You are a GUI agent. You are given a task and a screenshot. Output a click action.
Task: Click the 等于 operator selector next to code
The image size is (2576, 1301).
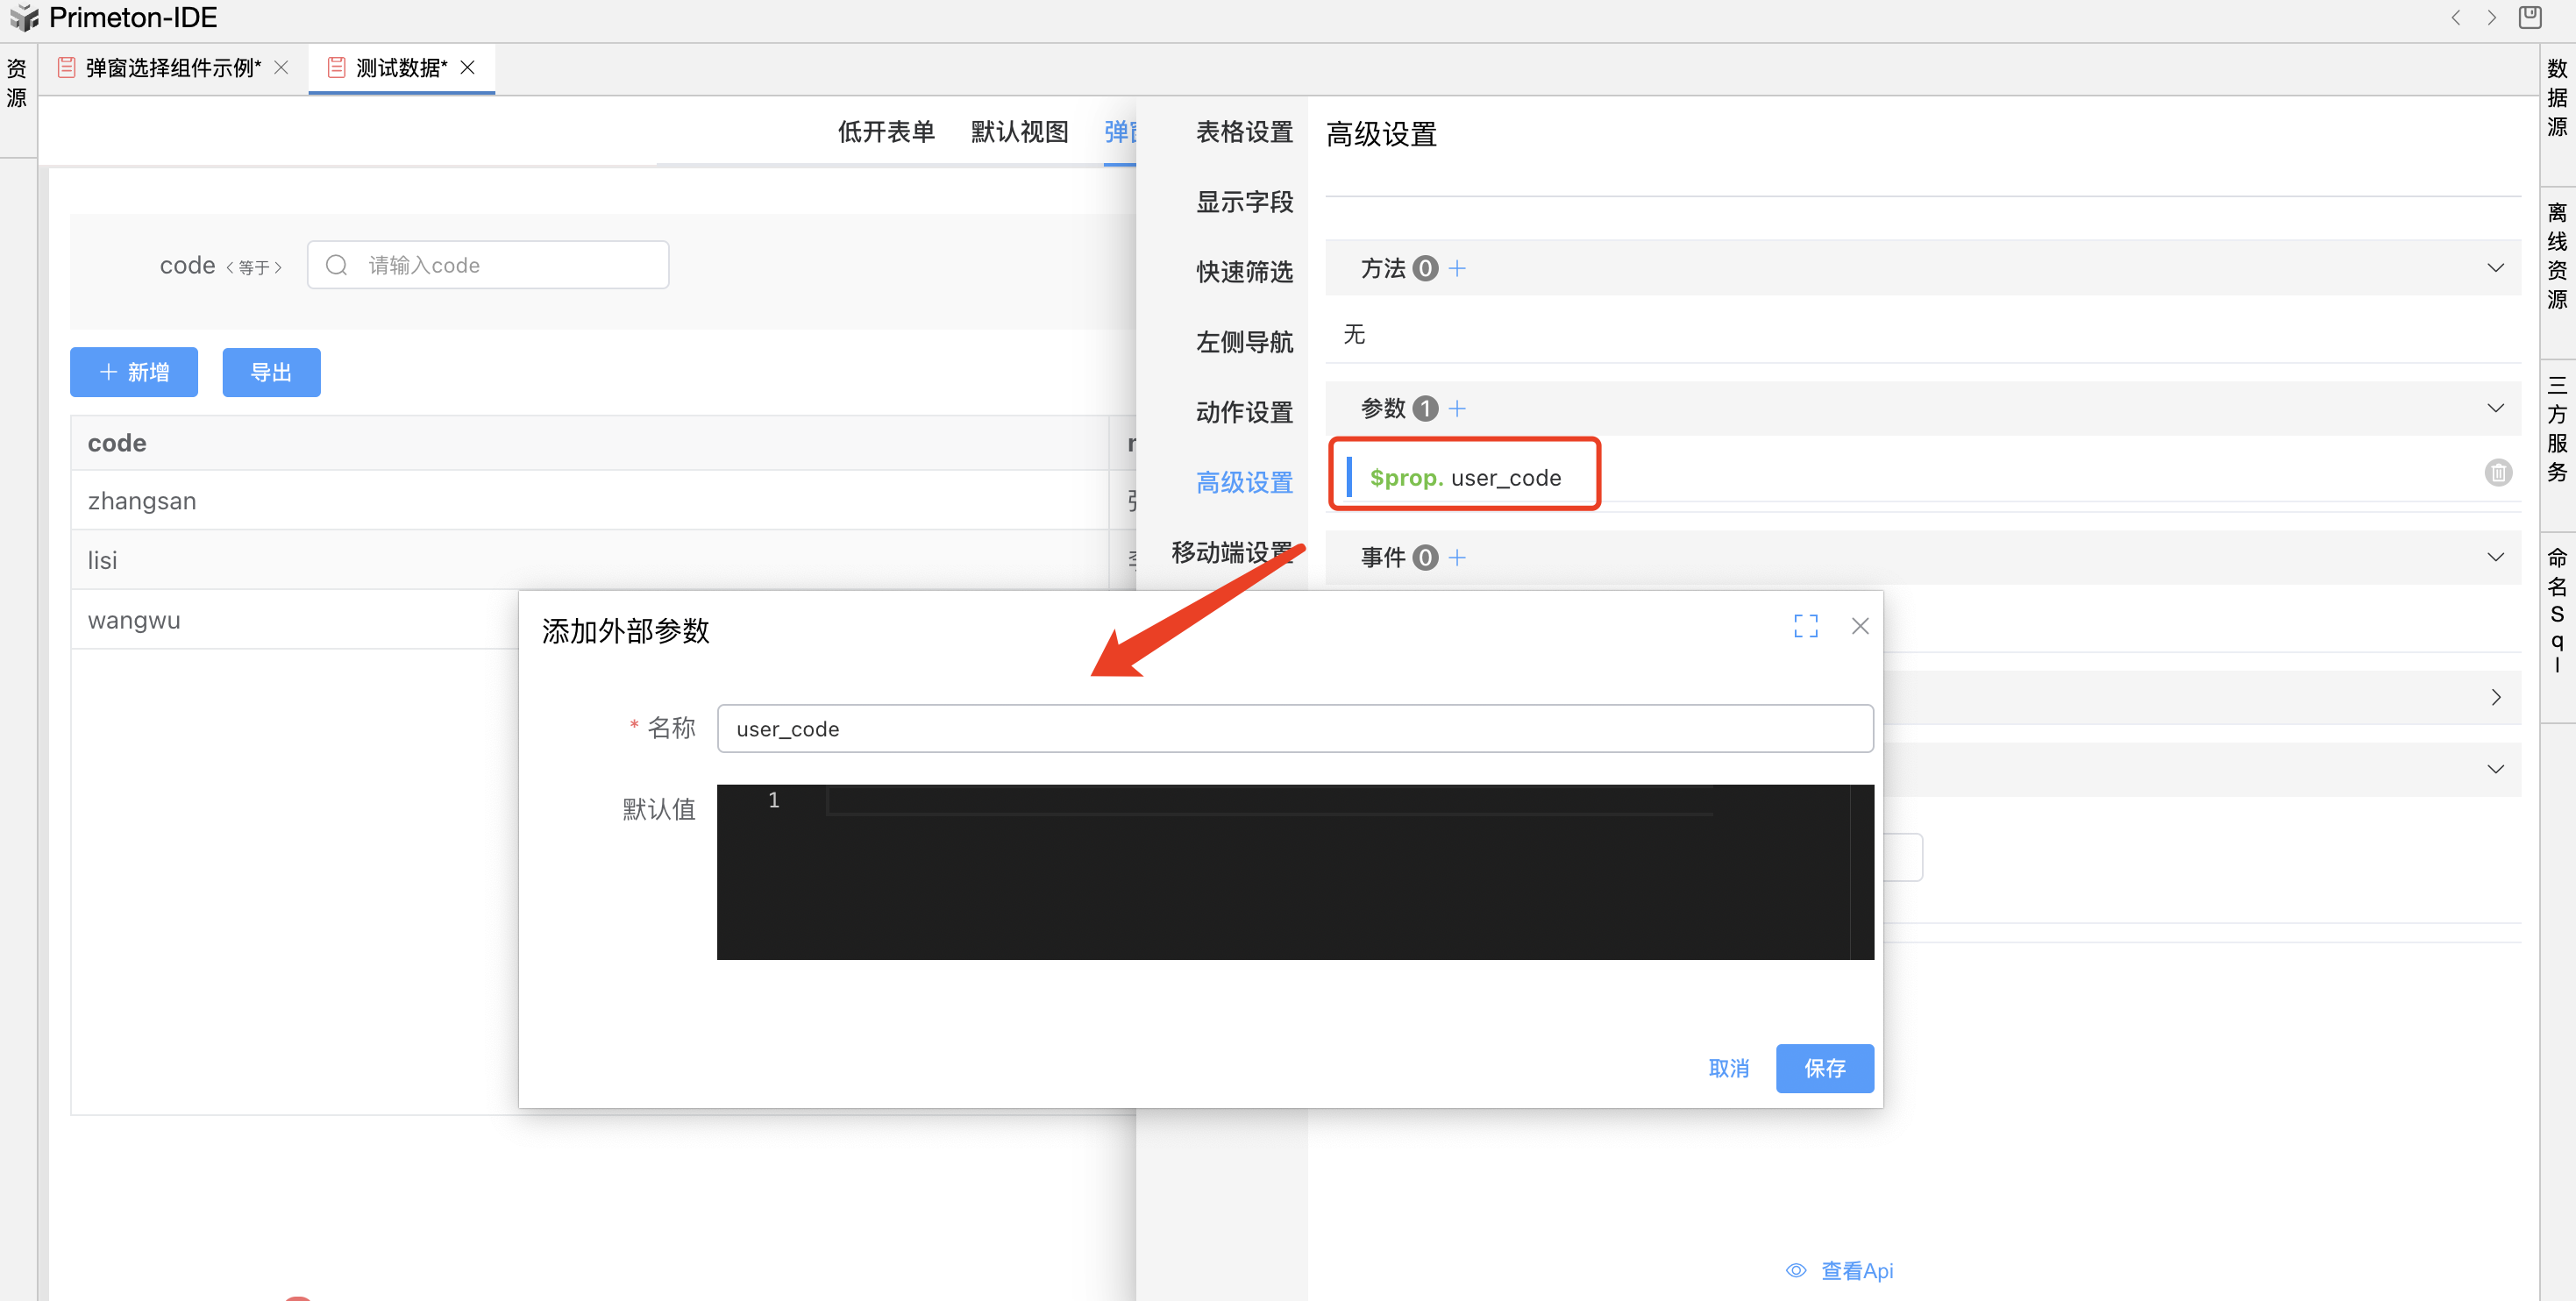tap(254, 267)
